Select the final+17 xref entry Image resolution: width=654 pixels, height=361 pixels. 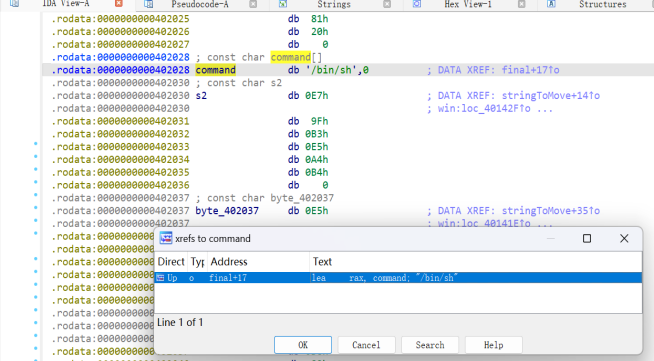point(228,278)
